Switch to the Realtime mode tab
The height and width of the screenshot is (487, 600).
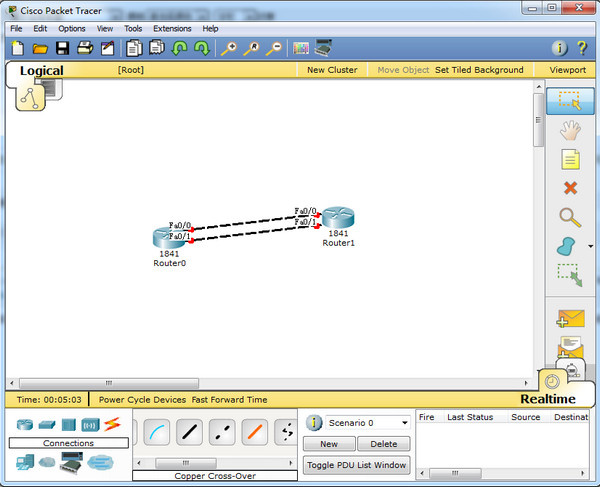(547, 399)
